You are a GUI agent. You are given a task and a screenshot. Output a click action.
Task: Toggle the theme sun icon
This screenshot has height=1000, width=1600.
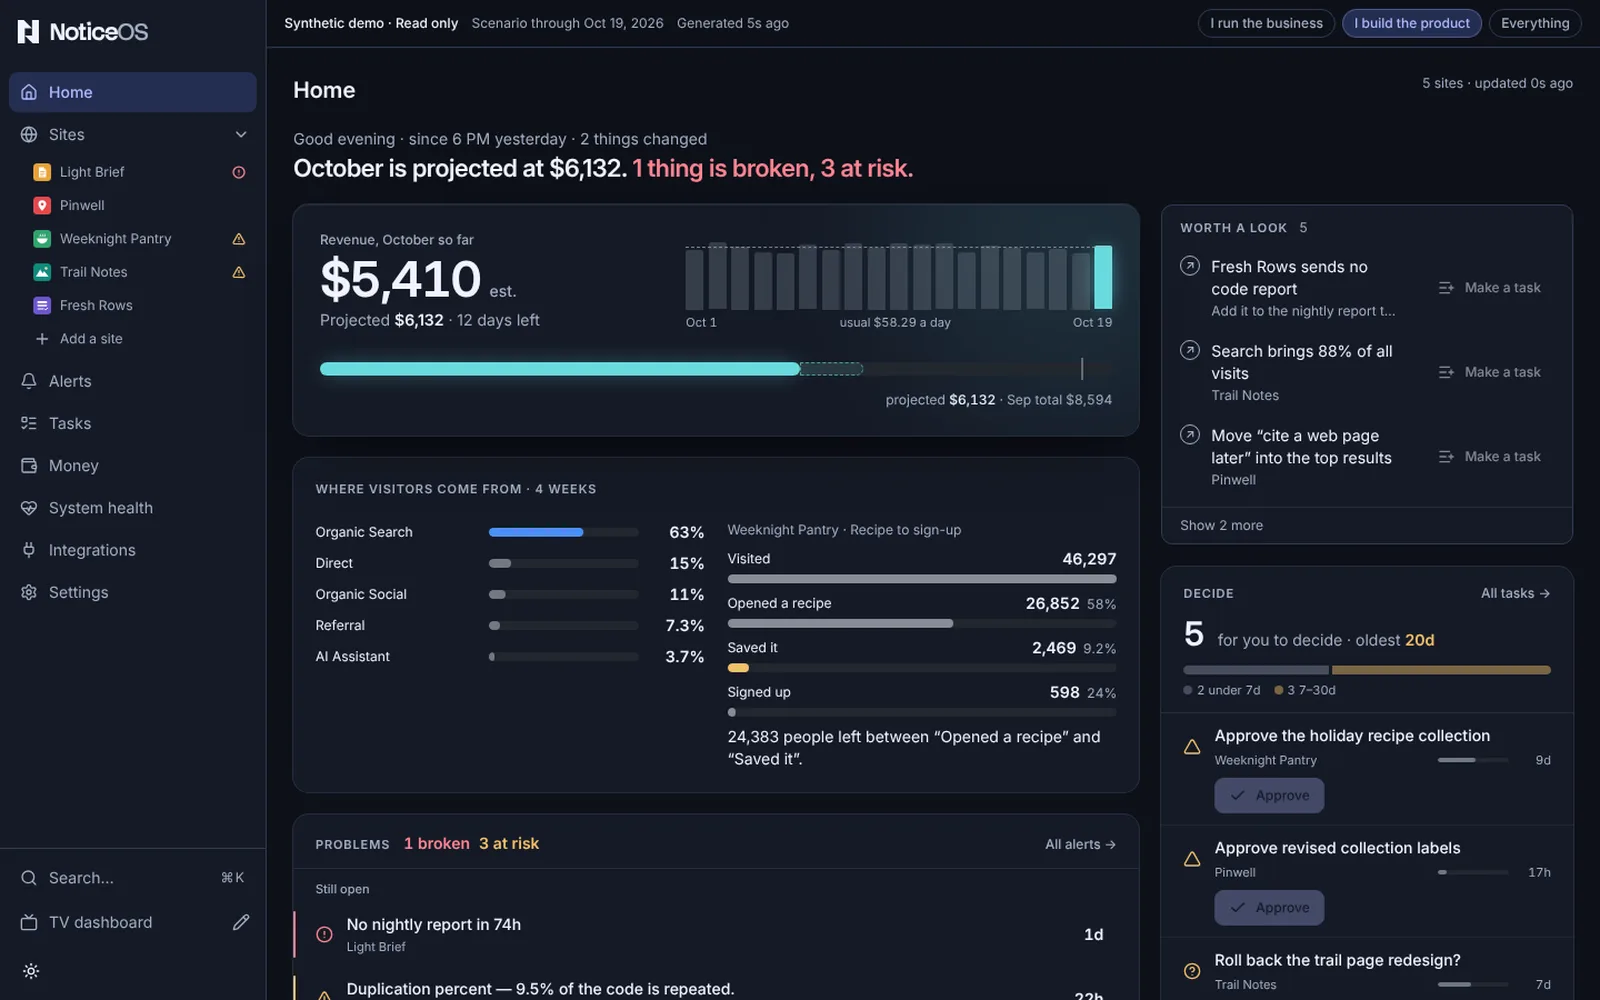(31, 971)
